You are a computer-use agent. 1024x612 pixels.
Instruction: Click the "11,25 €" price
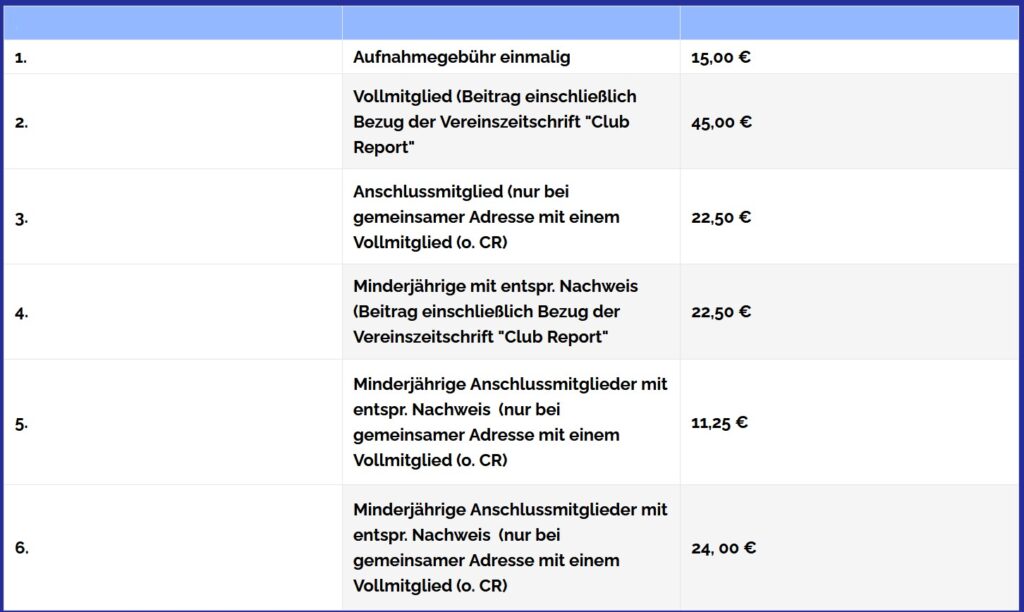[x=719, y=422]
